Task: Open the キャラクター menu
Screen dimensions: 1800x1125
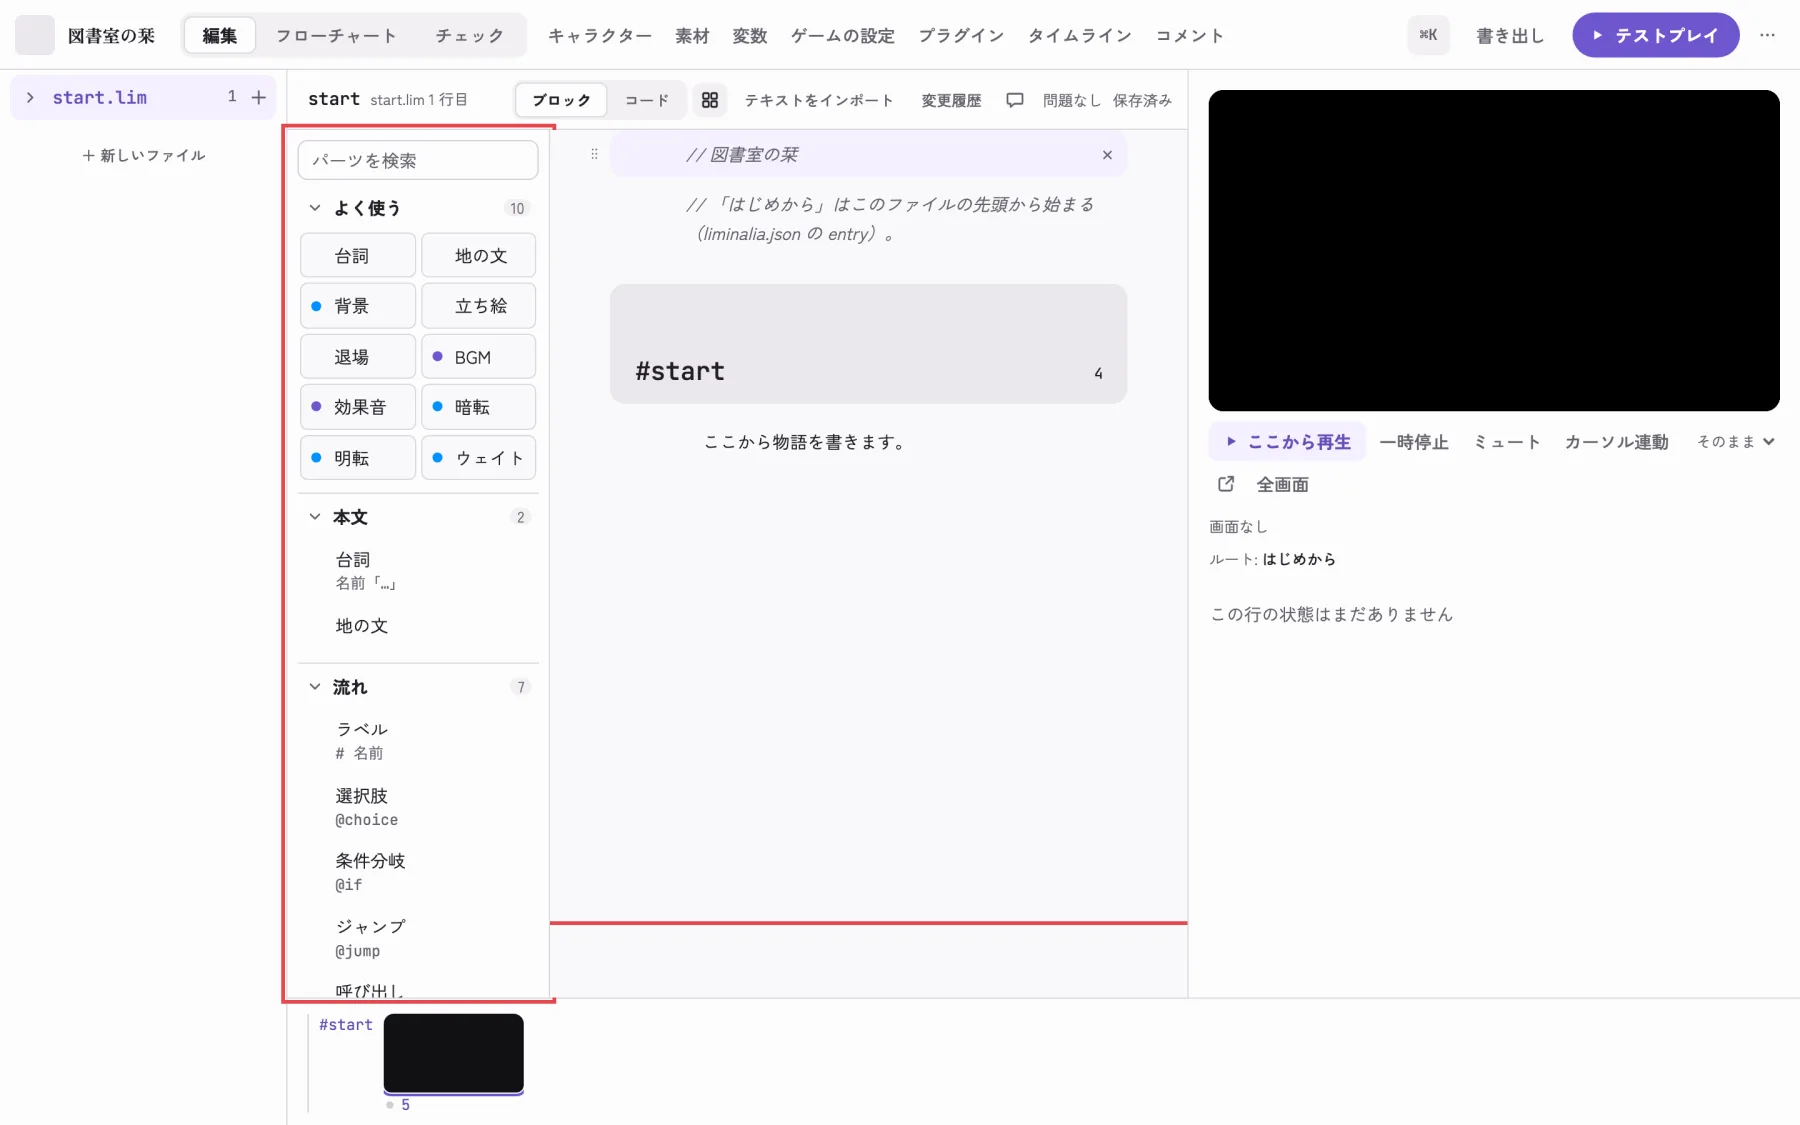Action: (599, 35)
